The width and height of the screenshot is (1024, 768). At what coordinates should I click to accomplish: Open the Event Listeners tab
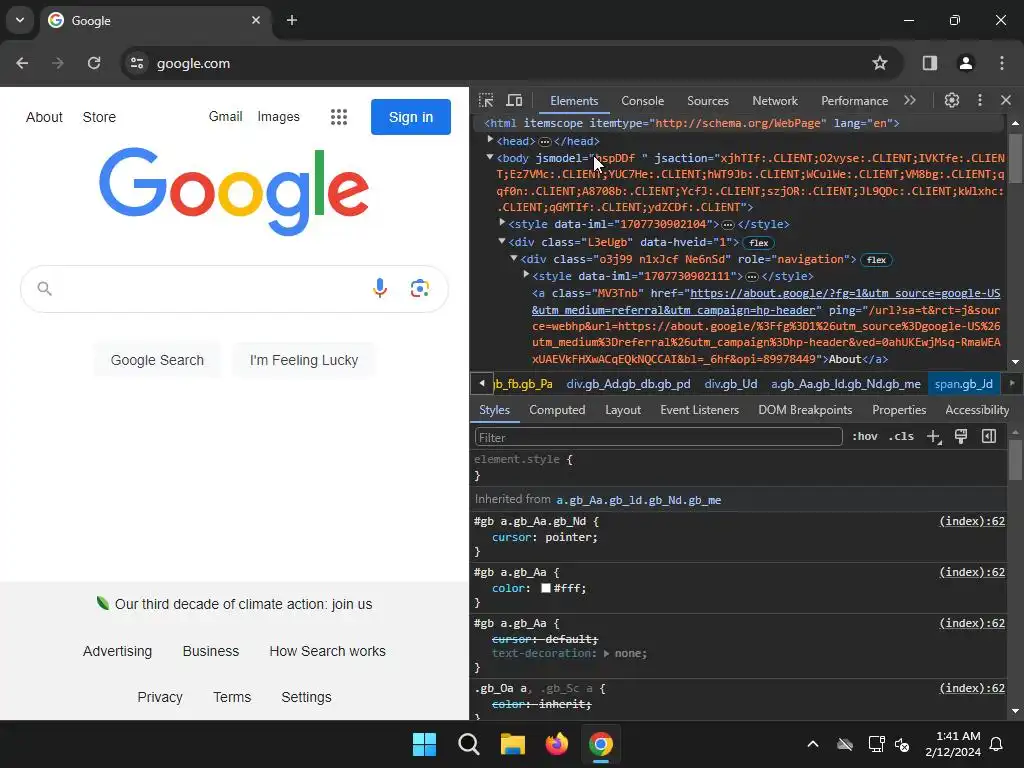pos(699,409)
